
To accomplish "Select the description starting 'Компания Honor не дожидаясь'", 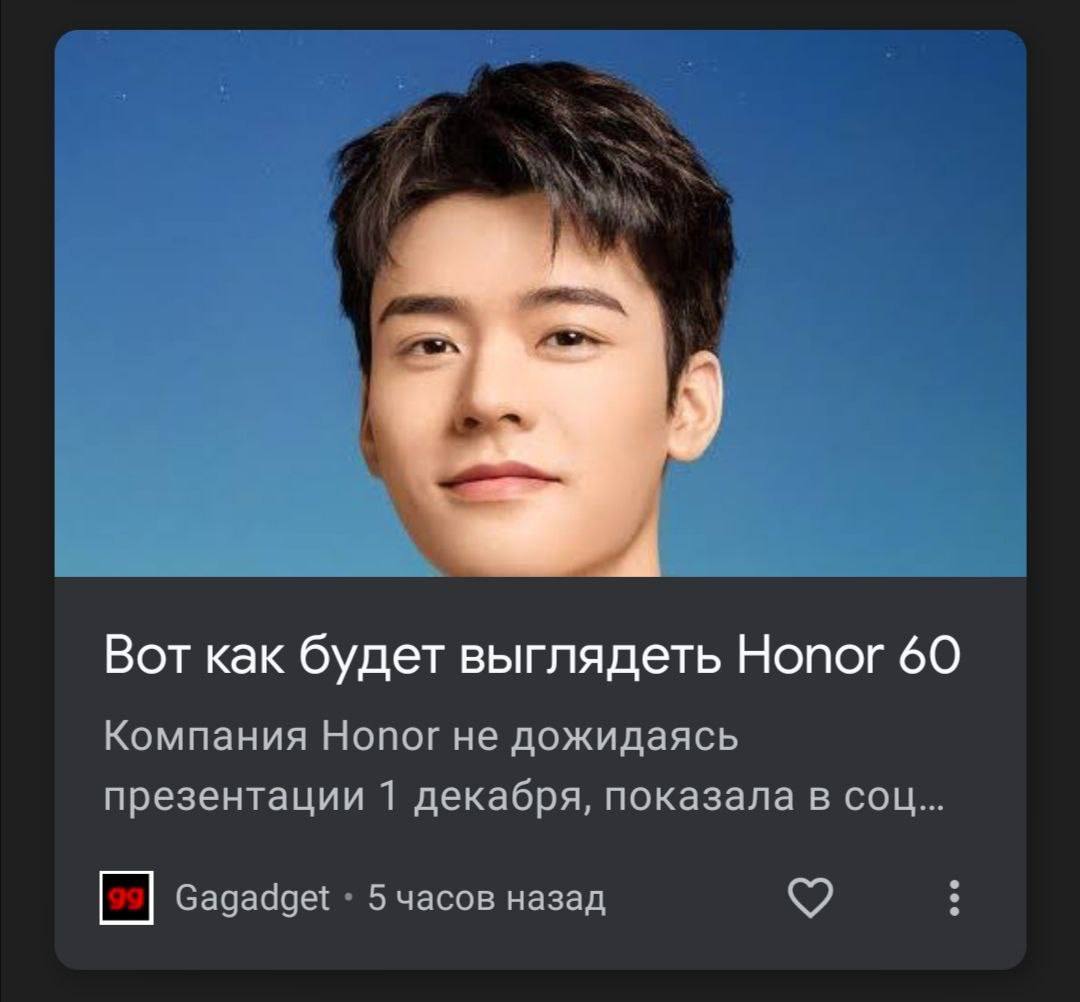I will [x=523, y=766].
